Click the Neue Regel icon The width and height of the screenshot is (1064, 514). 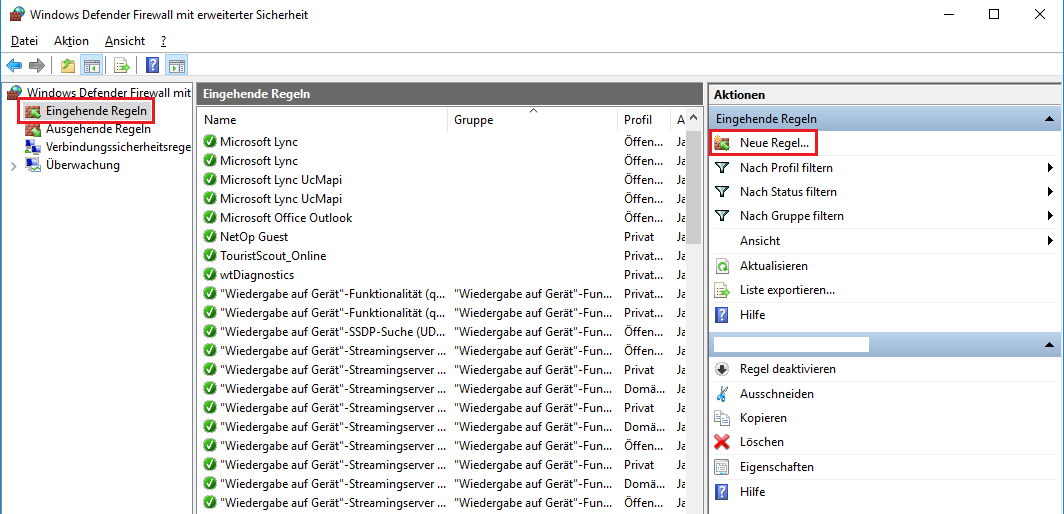[722, 143]
